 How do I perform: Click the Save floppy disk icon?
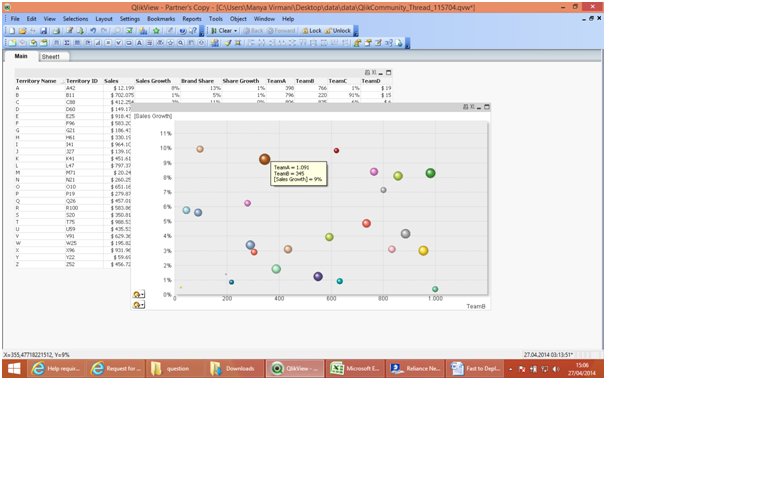pos(44,30)
